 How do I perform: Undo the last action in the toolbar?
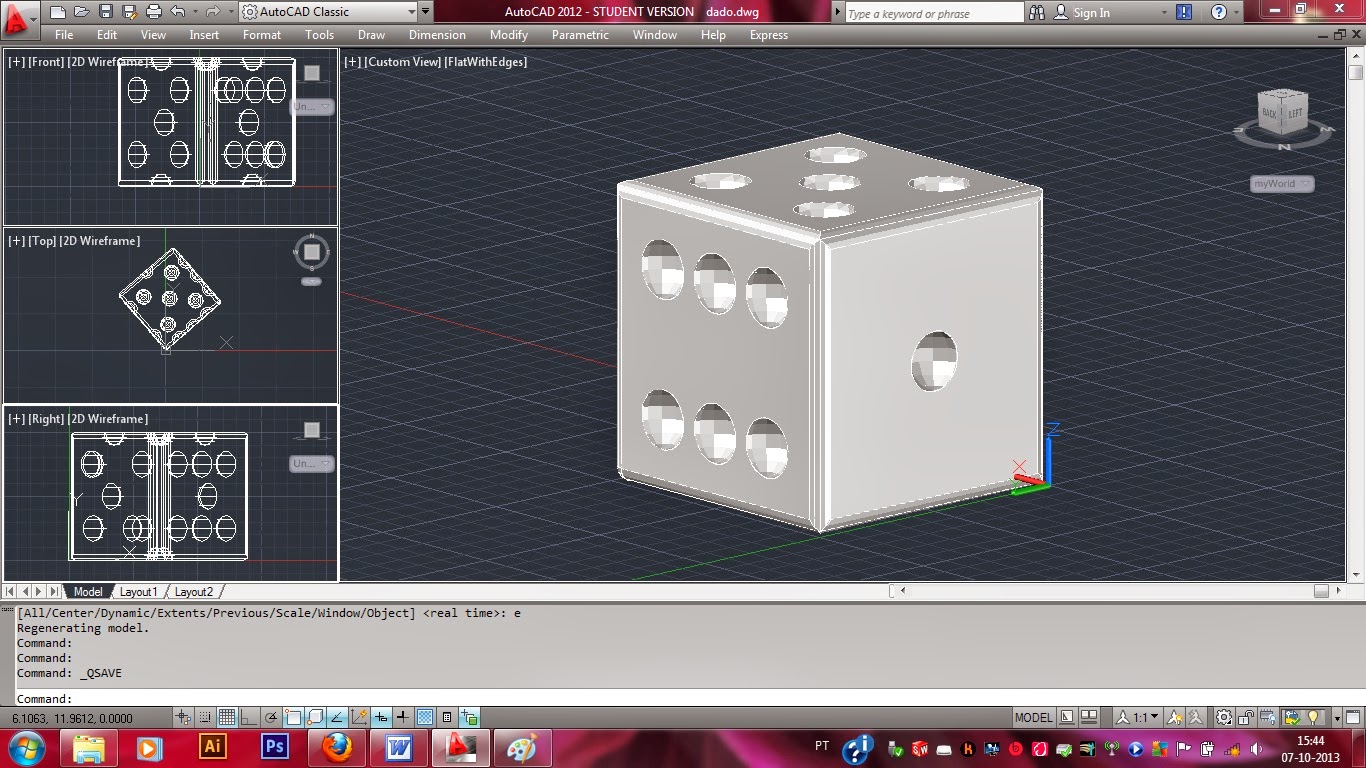click(177, 12)
